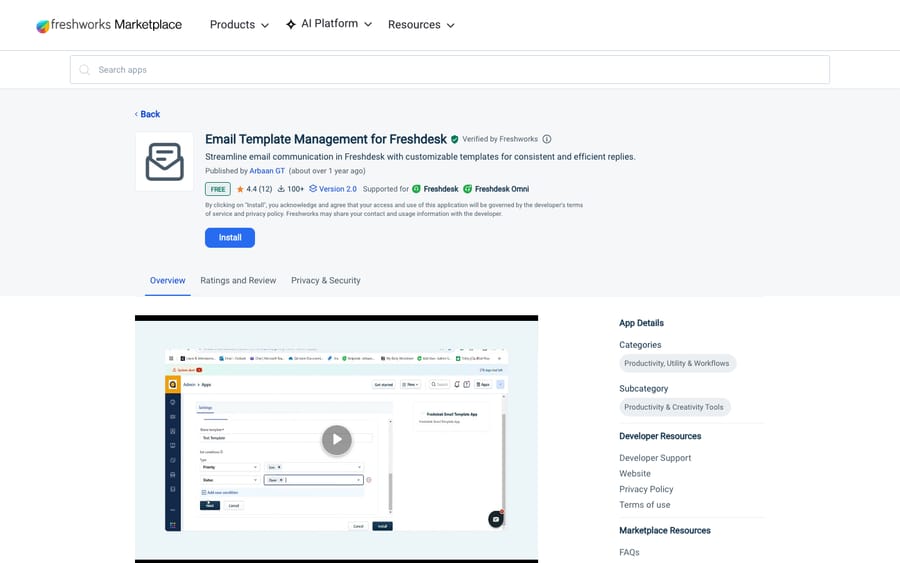Click the demo video thumbnail preview

[336, 439]
